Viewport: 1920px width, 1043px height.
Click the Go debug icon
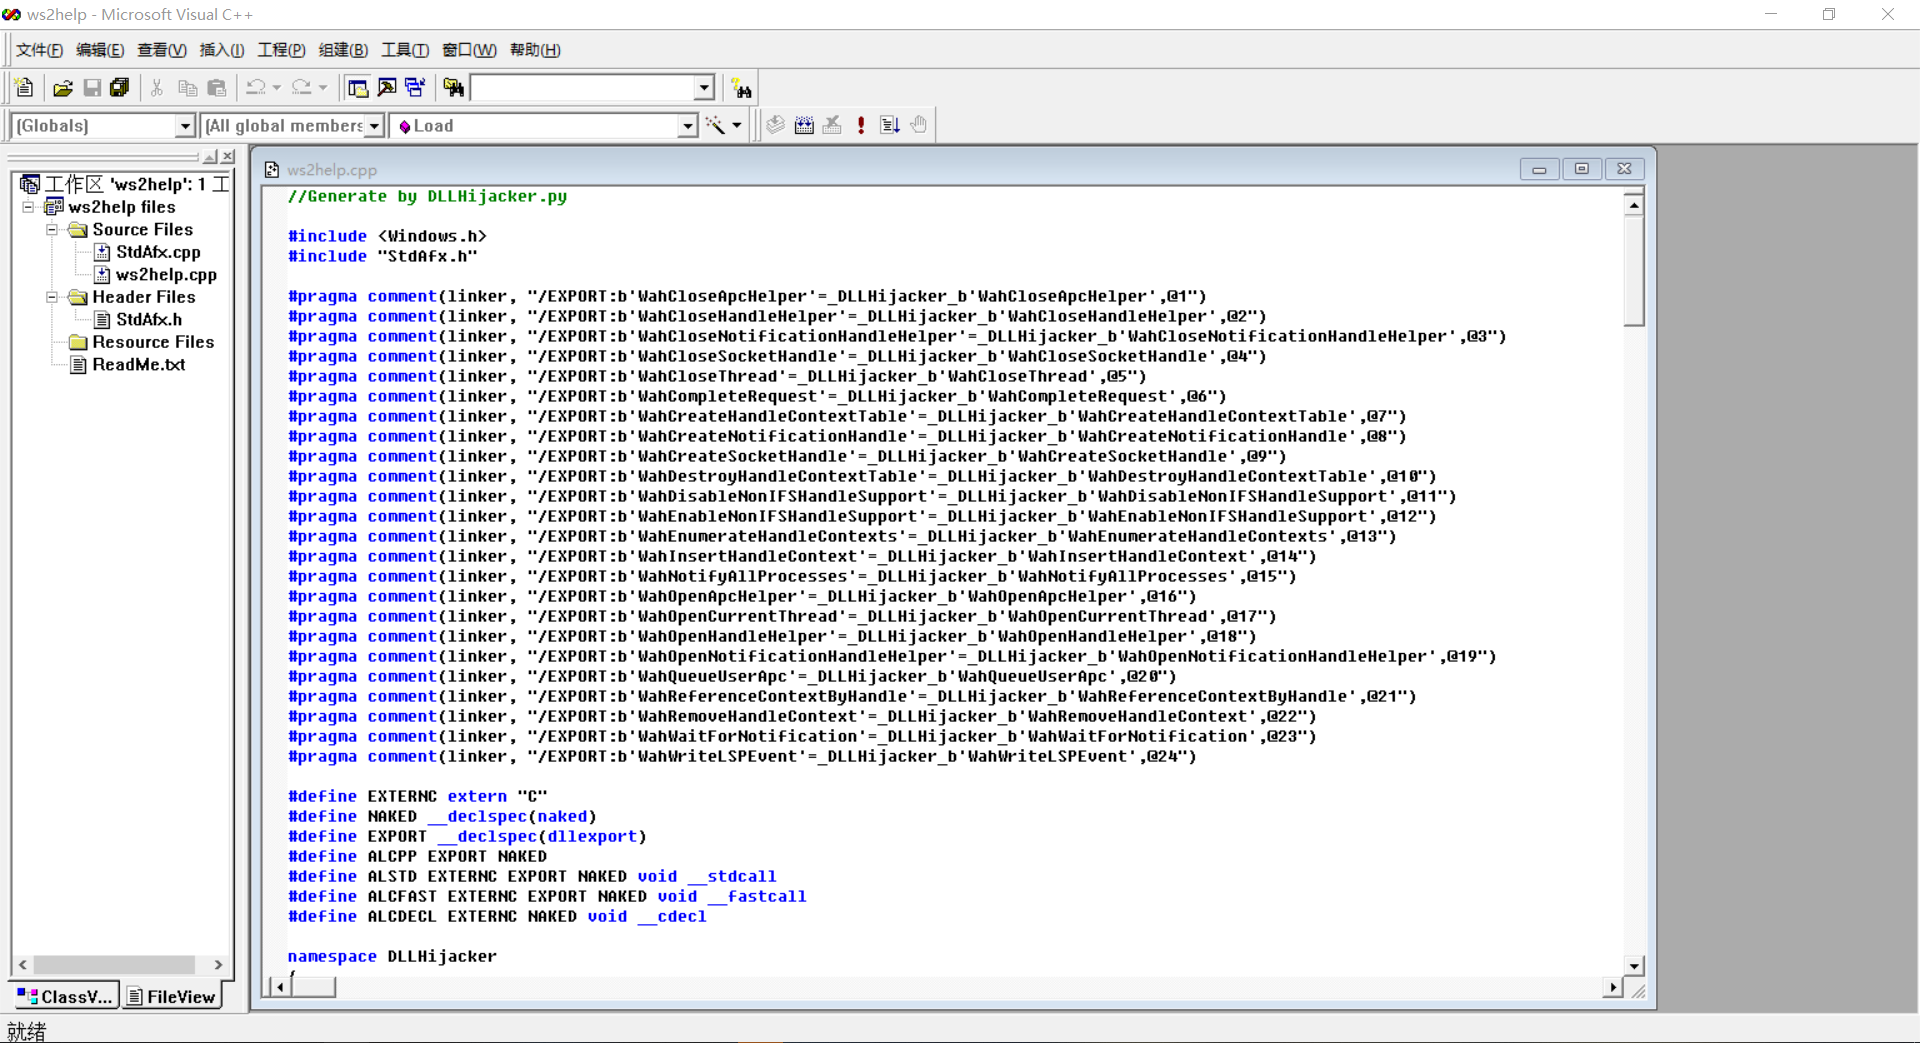point(890,125)
